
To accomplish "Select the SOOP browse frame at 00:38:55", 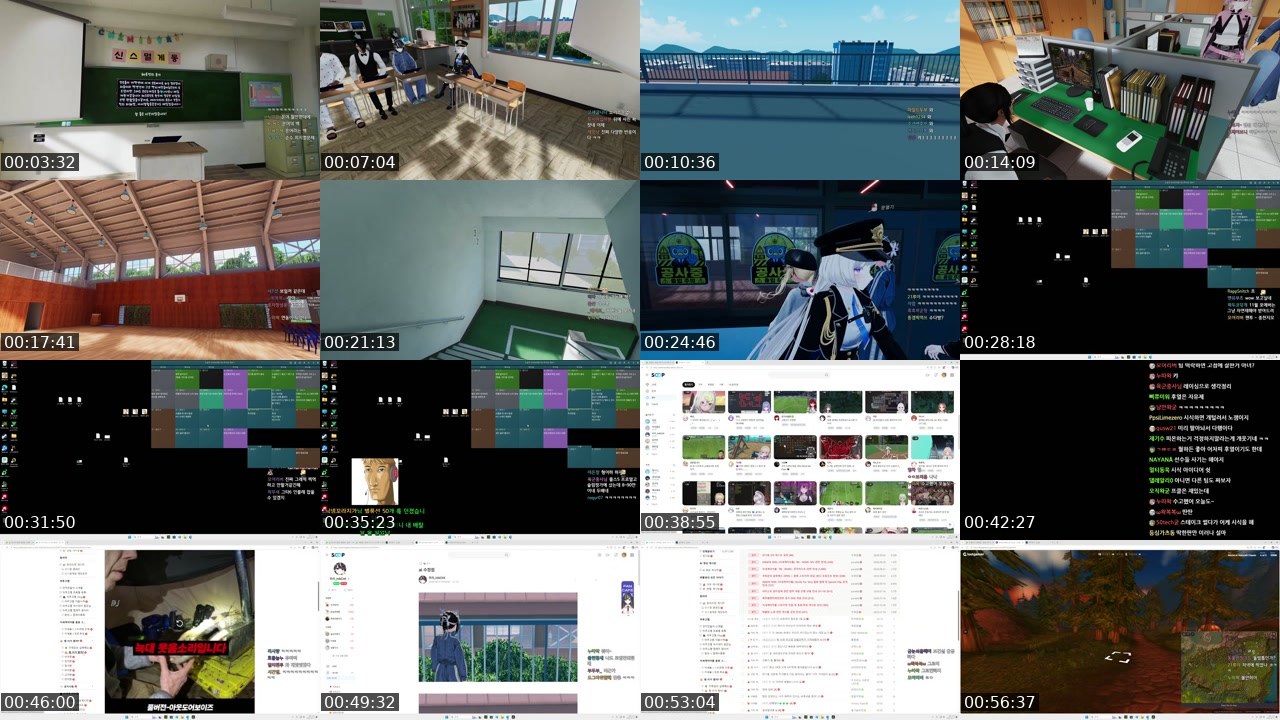I will point(800,450).
